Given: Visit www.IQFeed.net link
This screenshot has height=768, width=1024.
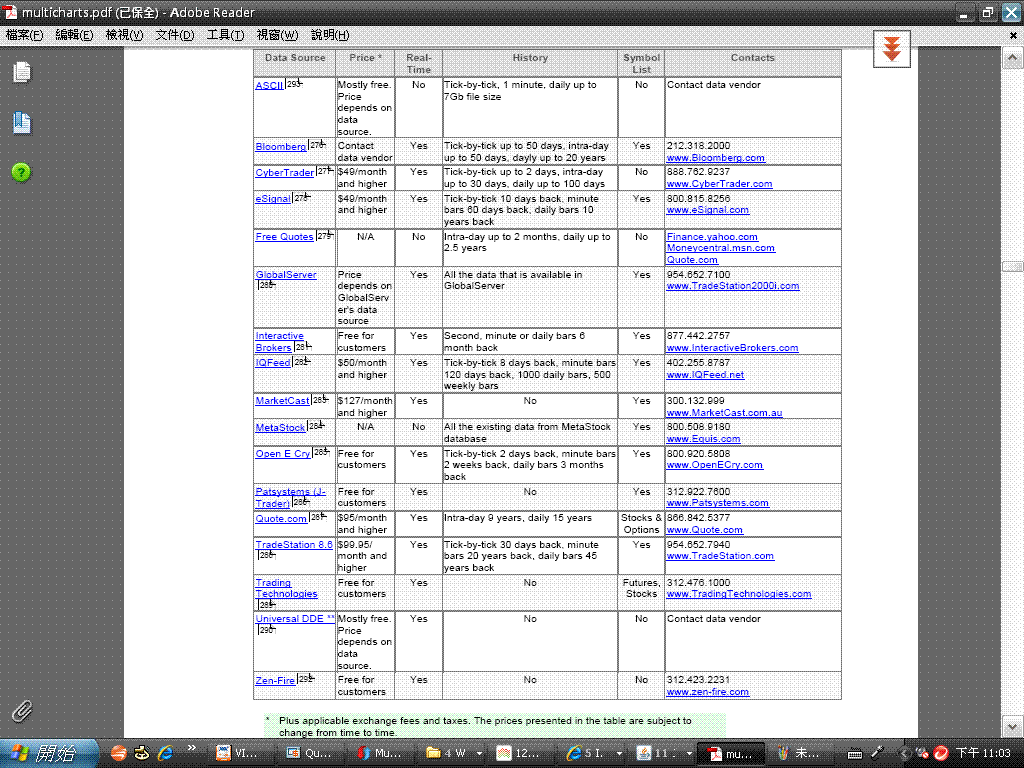Looking at the screenshot, I should click(x=705, y=375).
